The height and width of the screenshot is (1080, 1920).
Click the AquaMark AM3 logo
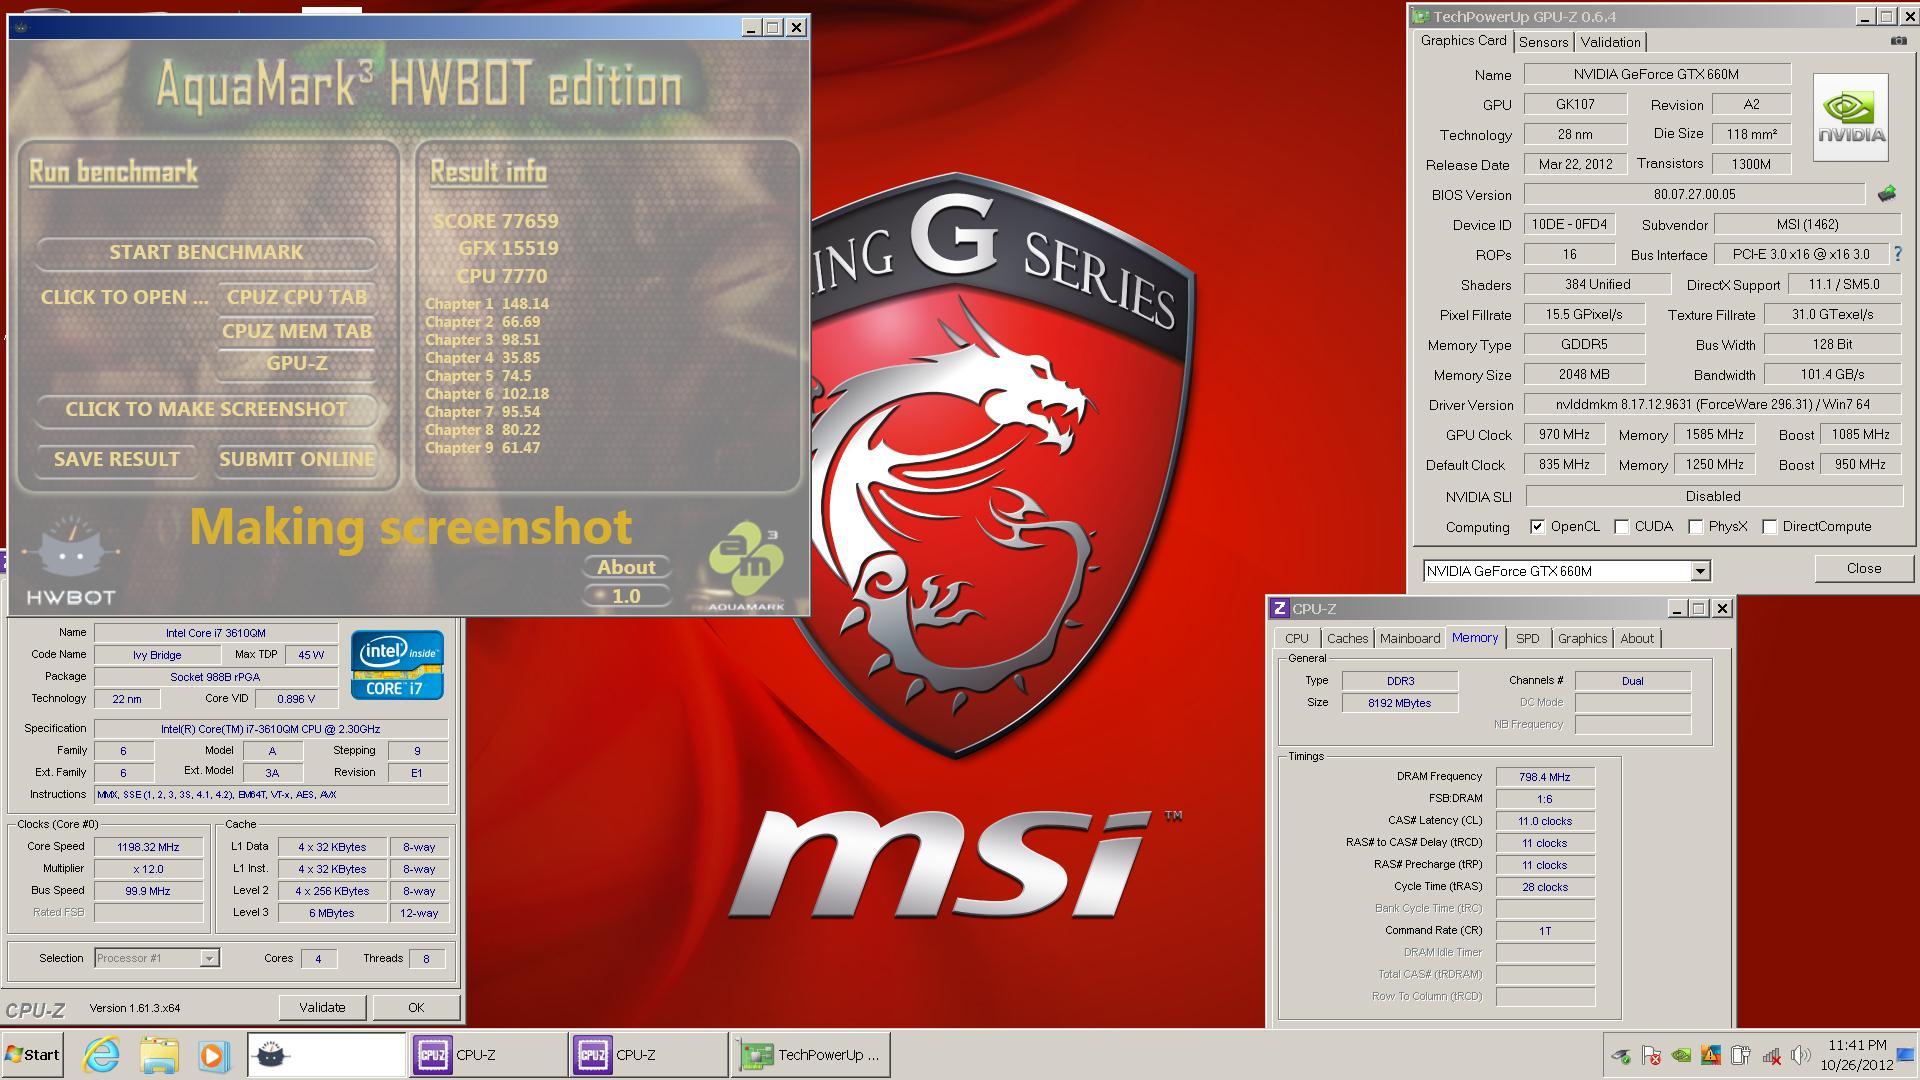pyautogui.click(x=746, y=566)
